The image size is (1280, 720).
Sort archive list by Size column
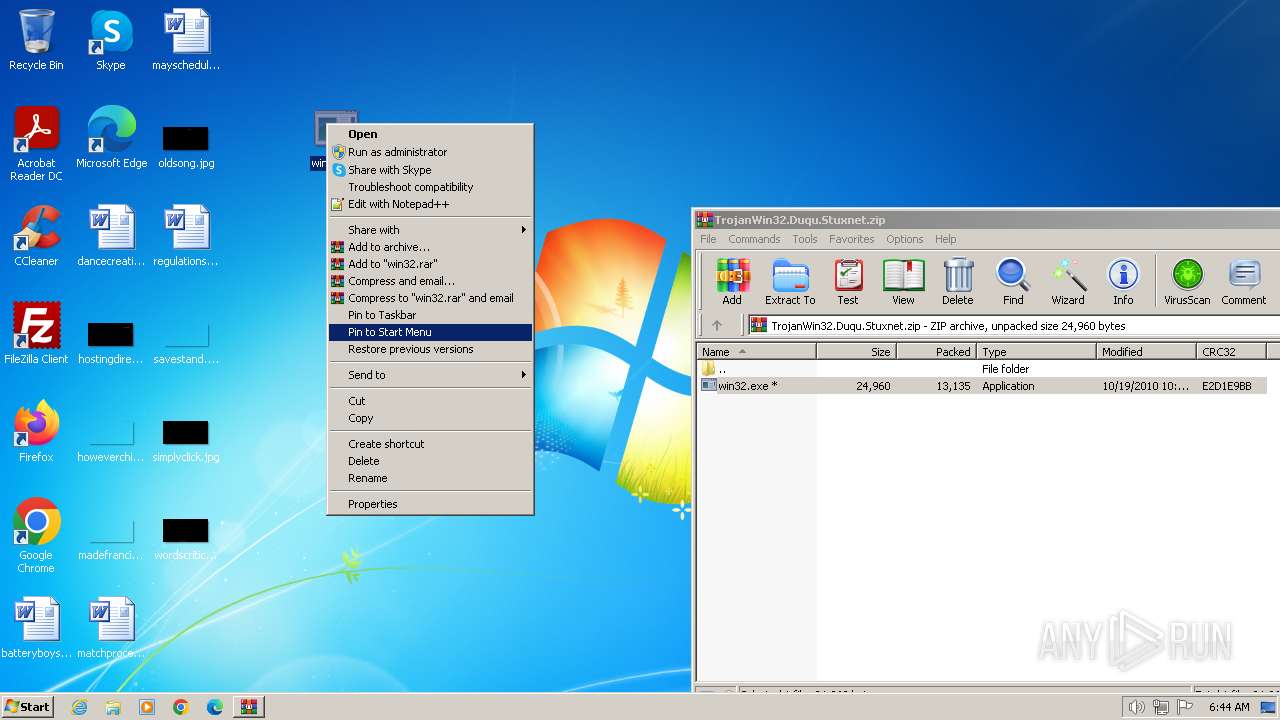click(x=856, y=352)
